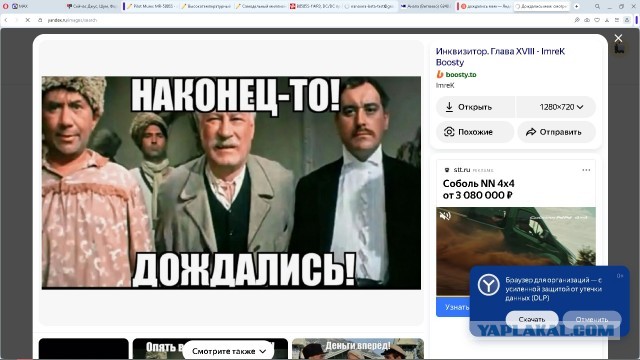Switch to the BESBES-FARO DC/DC tab
The height and width of the screenshot is (360, 640).
click(315, 6)
